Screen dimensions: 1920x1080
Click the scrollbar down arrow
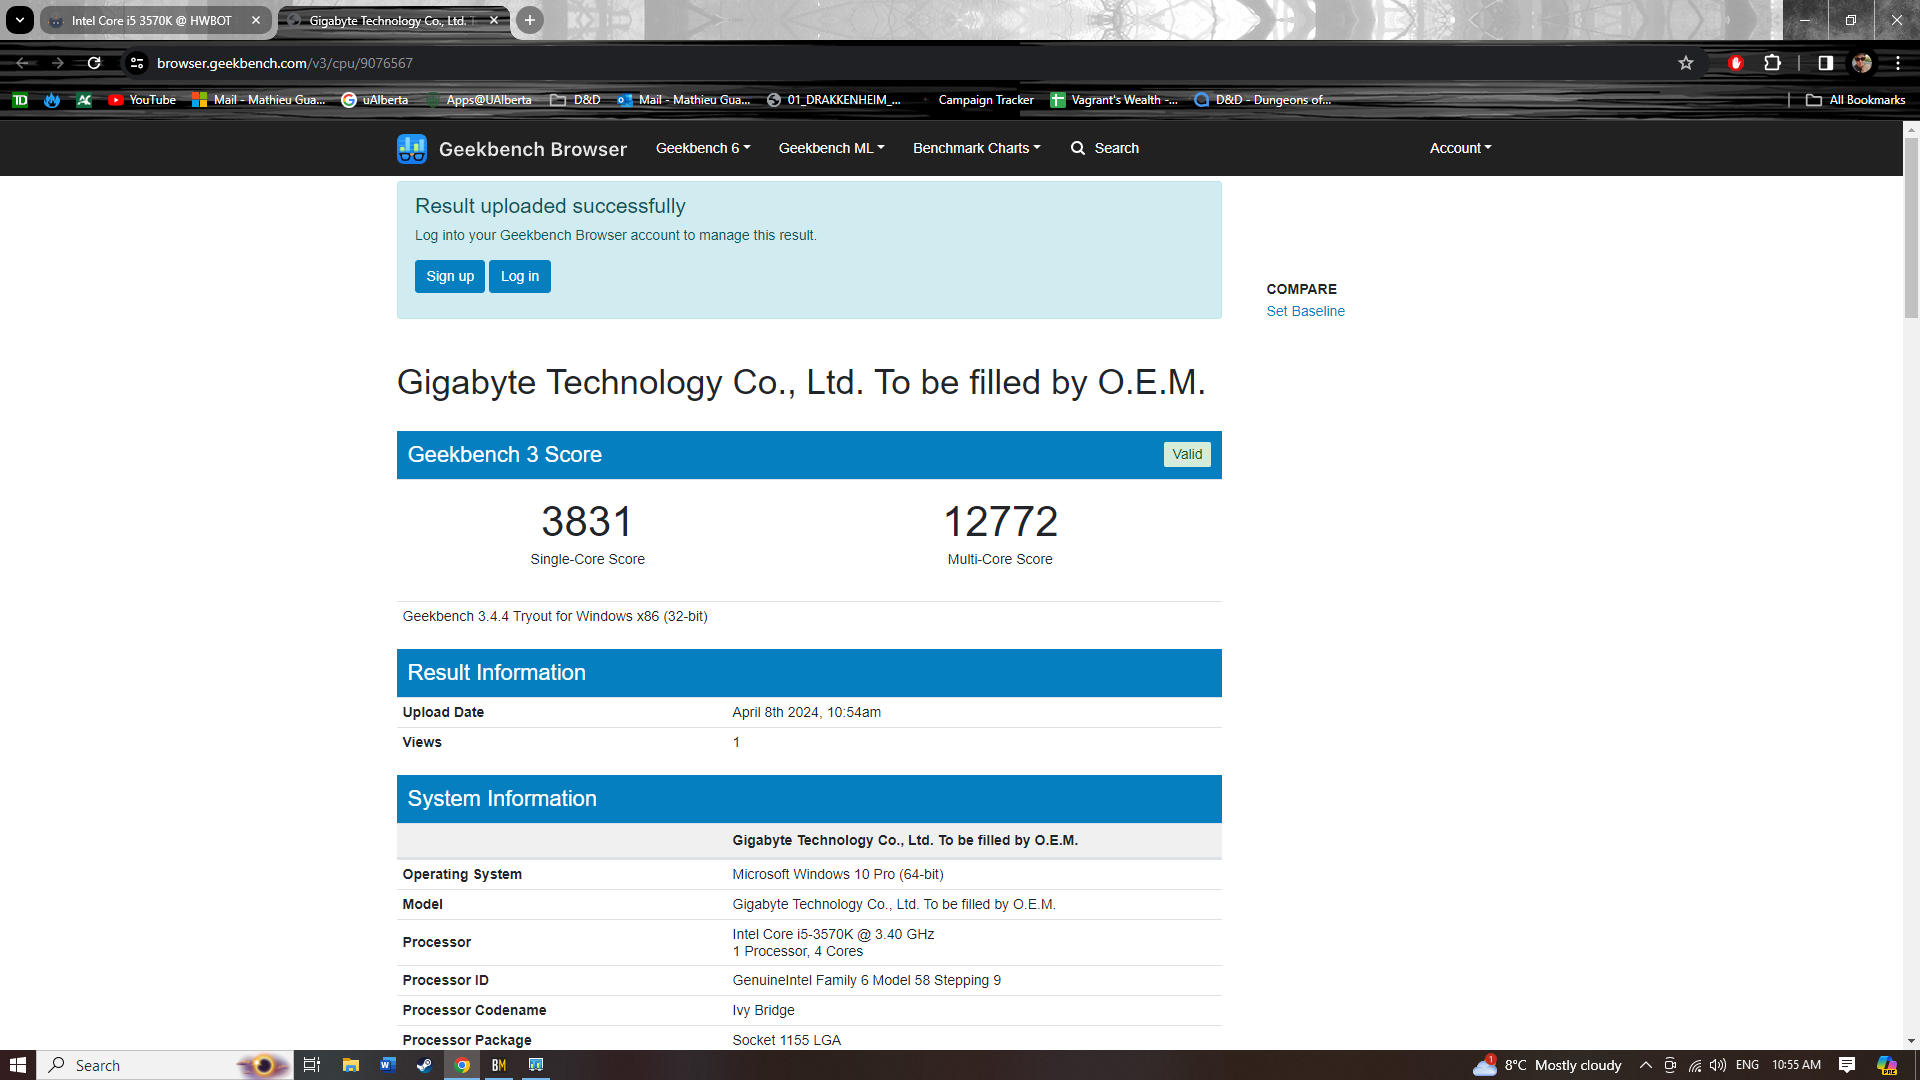click(1911, 1041)
